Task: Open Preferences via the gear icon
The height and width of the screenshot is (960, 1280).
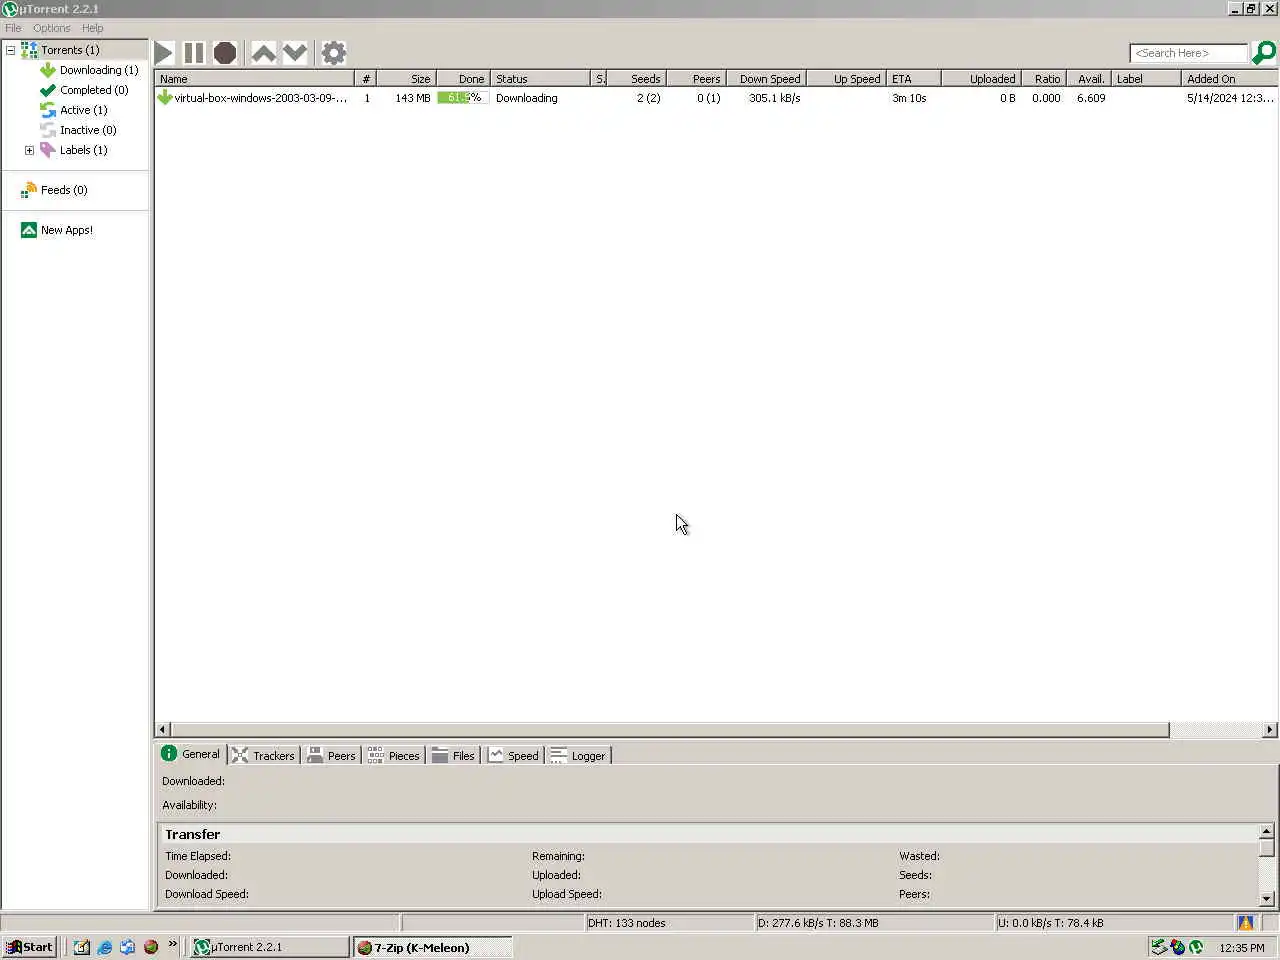Action: [334, 53]
